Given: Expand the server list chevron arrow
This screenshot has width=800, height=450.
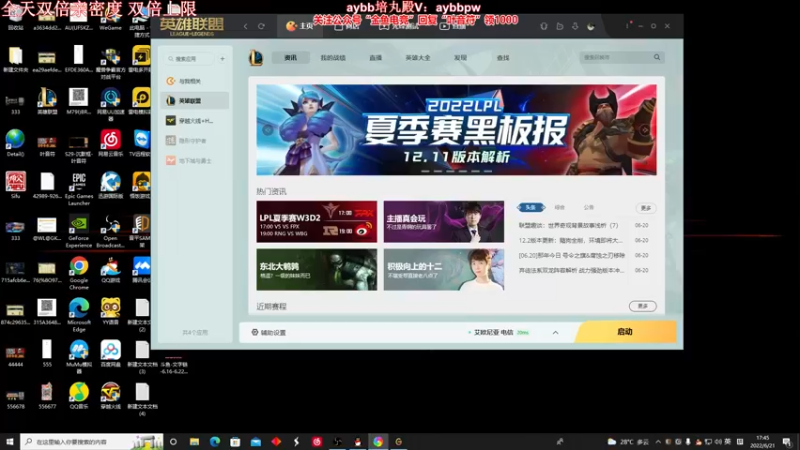Looking at the screenshot, I should [556, 333].
